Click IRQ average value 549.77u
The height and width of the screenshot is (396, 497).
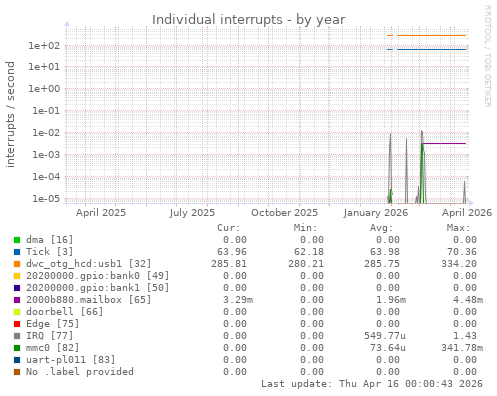[x=385, y=336]
